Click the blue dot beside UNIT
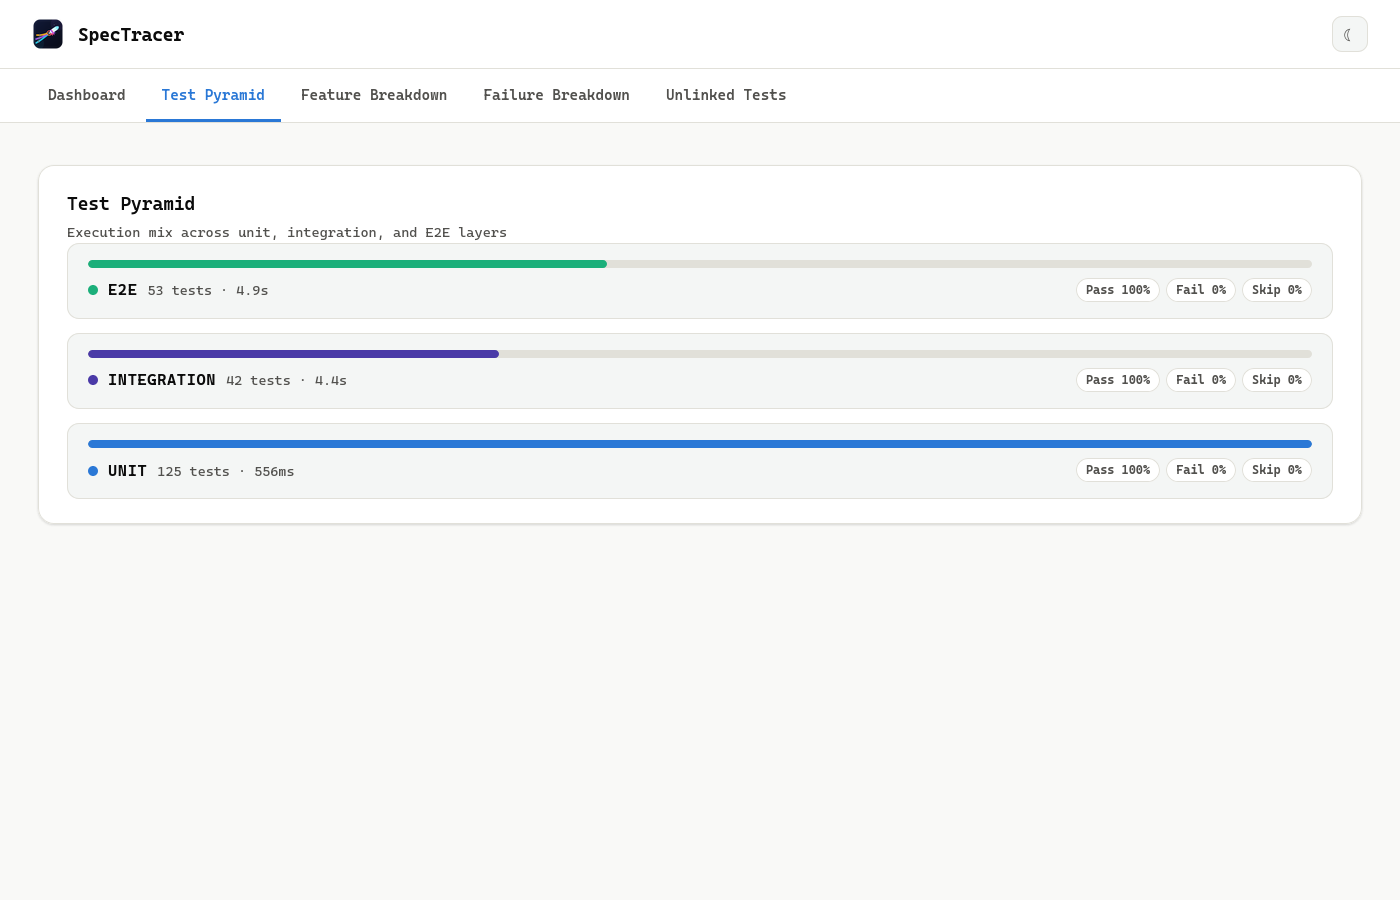Screen dimensions: 1400x900 [93, 471]
